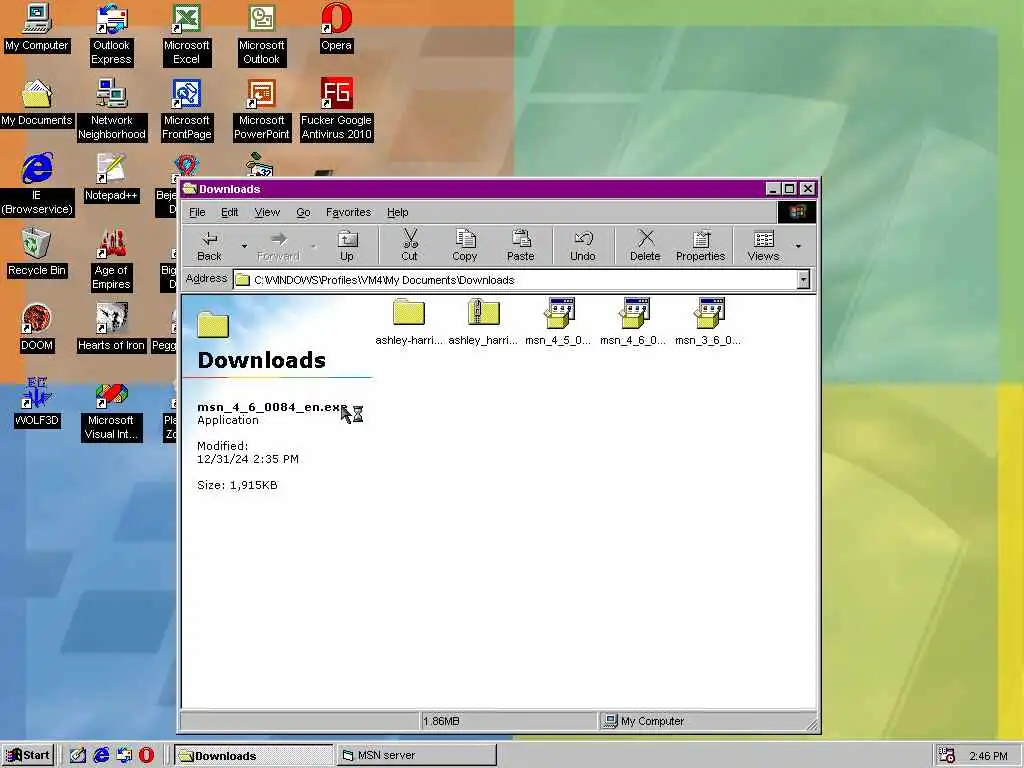Screen dimensions: 1024x768
Task: Select the msn_4_5_0... installer file
Action: 558,322
